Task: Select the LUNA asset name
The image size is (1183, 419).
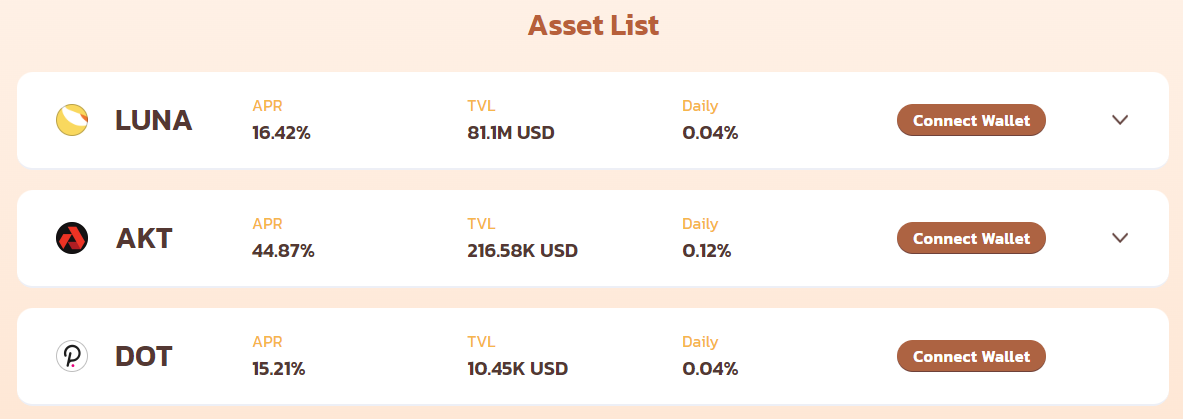Action: (x=154, y=120)
